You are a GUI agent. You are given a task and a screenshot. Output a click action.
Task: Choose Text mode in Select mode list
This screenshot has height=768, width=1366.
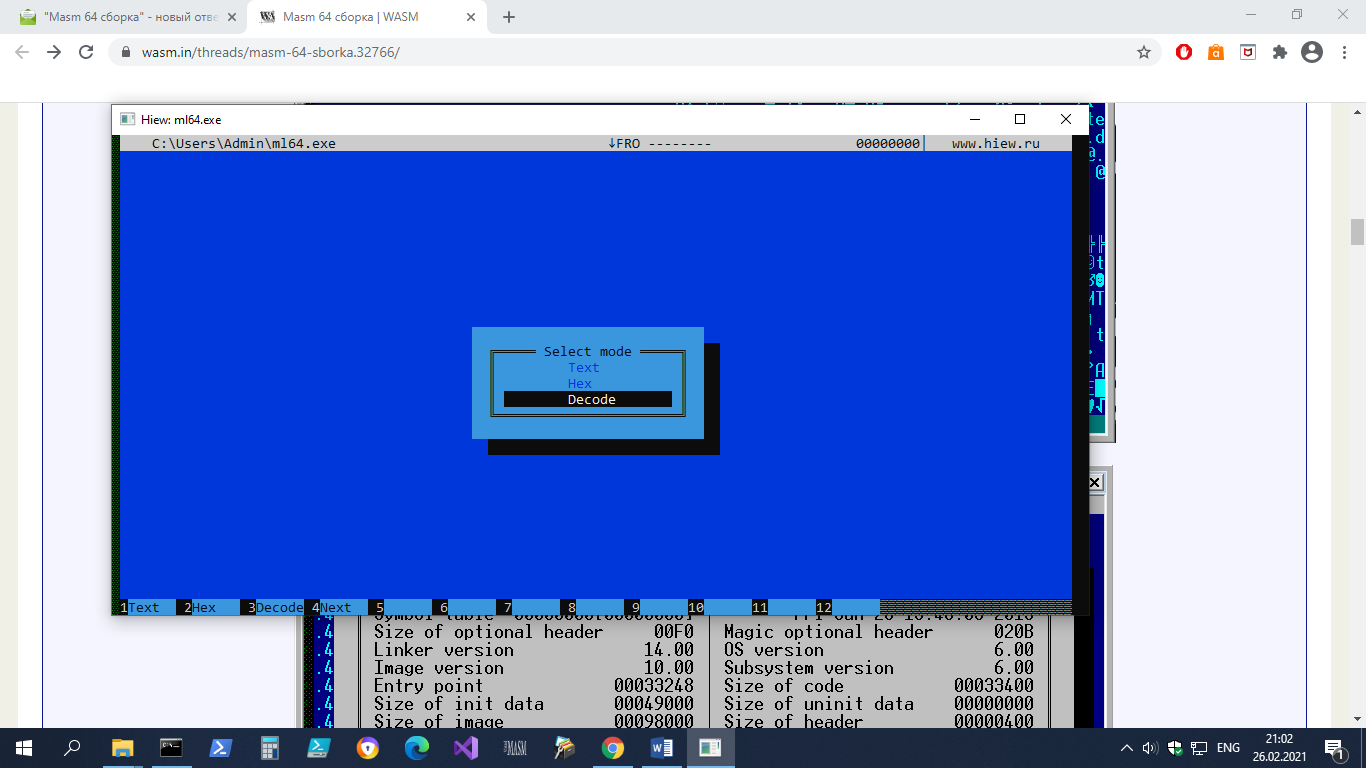point(584,368)
